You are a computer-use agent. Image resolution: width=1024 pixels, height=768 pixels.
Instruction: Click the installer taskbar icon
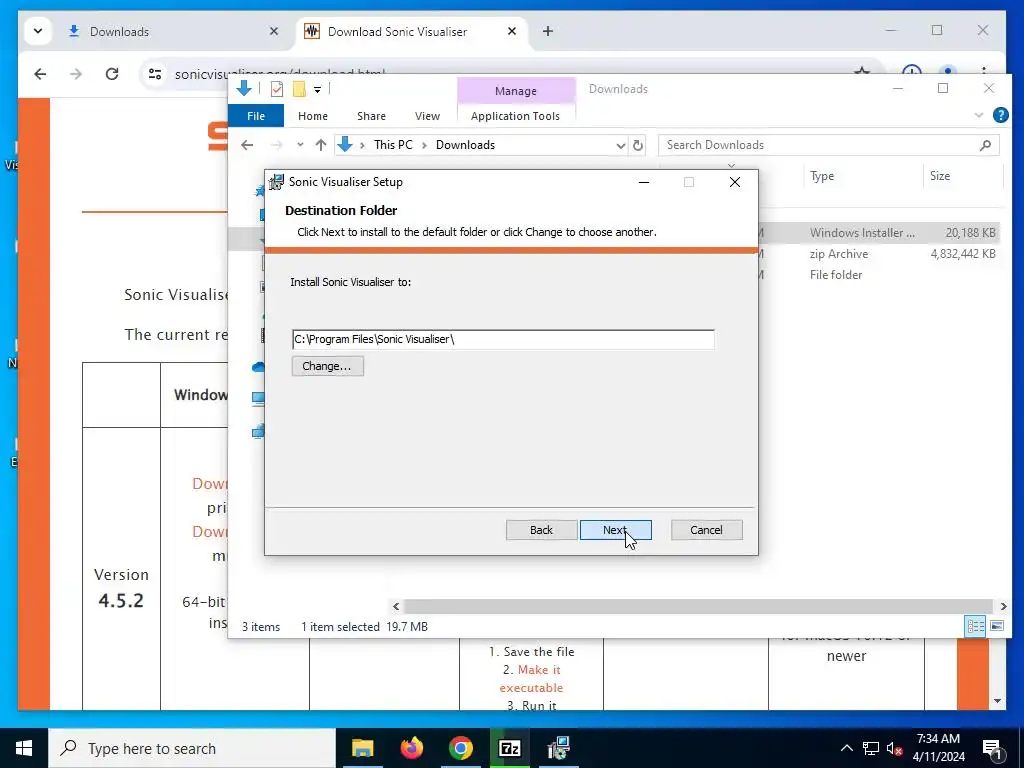click(559, 748)
